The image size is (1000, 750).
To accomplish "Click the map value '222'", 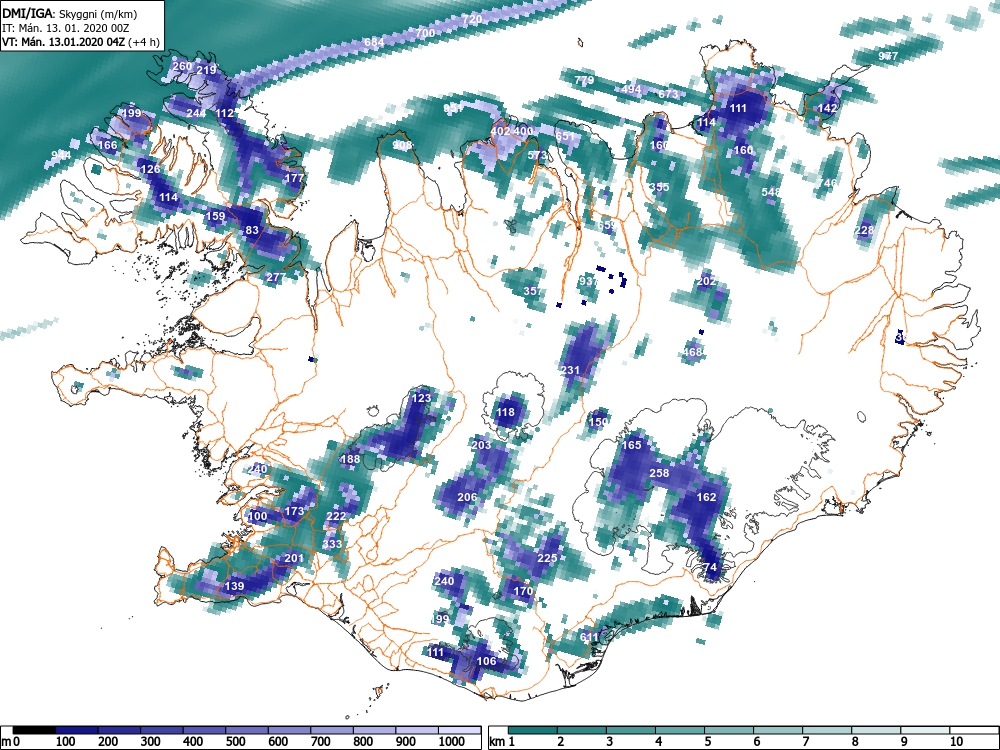I will tap(336, 516).
